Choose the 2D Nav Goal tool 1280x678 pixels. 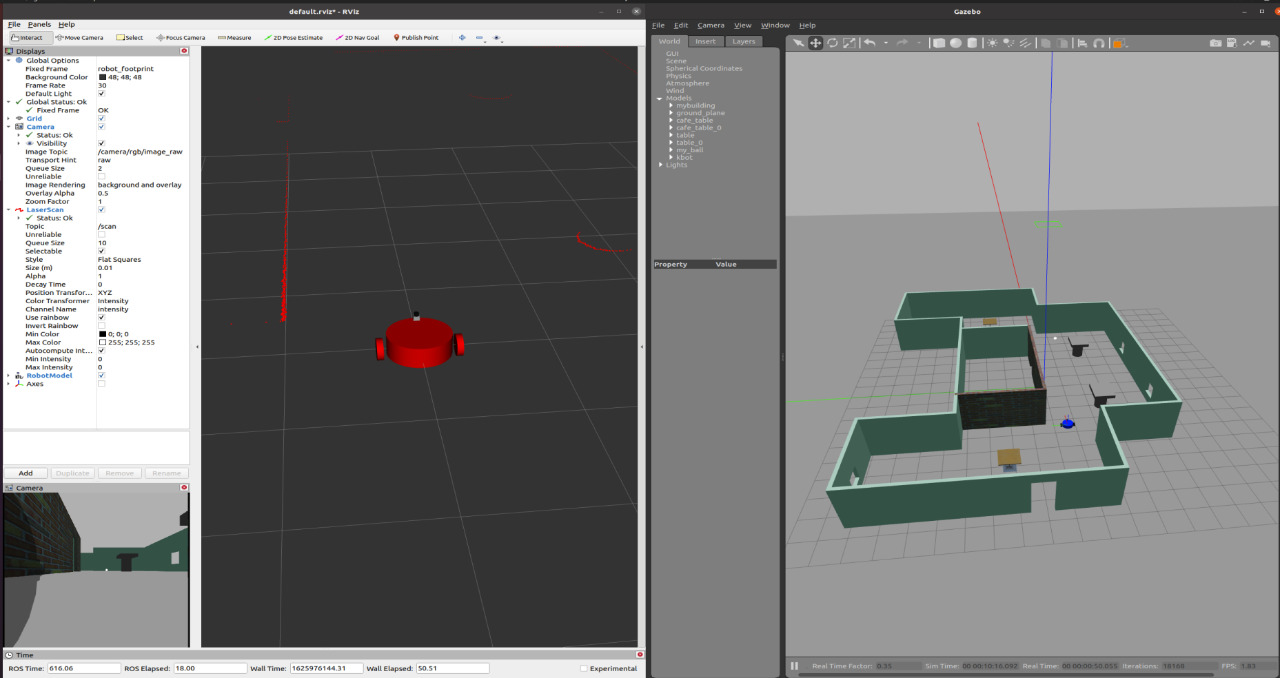(357, 37)
